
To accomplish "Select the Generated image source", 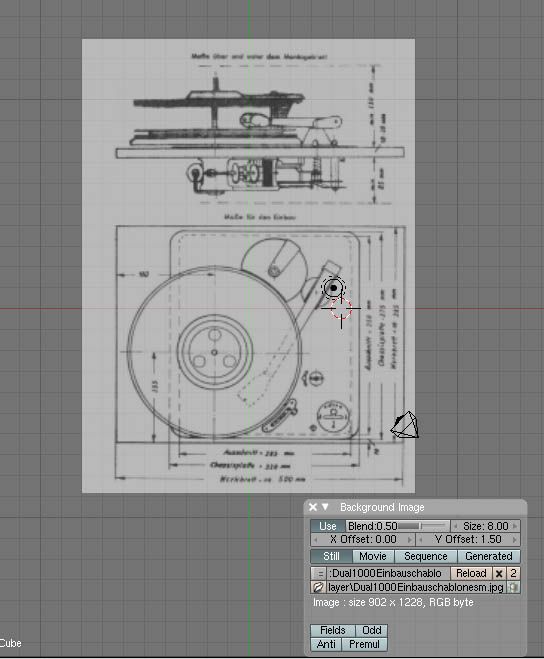I will tap(489, 556).
